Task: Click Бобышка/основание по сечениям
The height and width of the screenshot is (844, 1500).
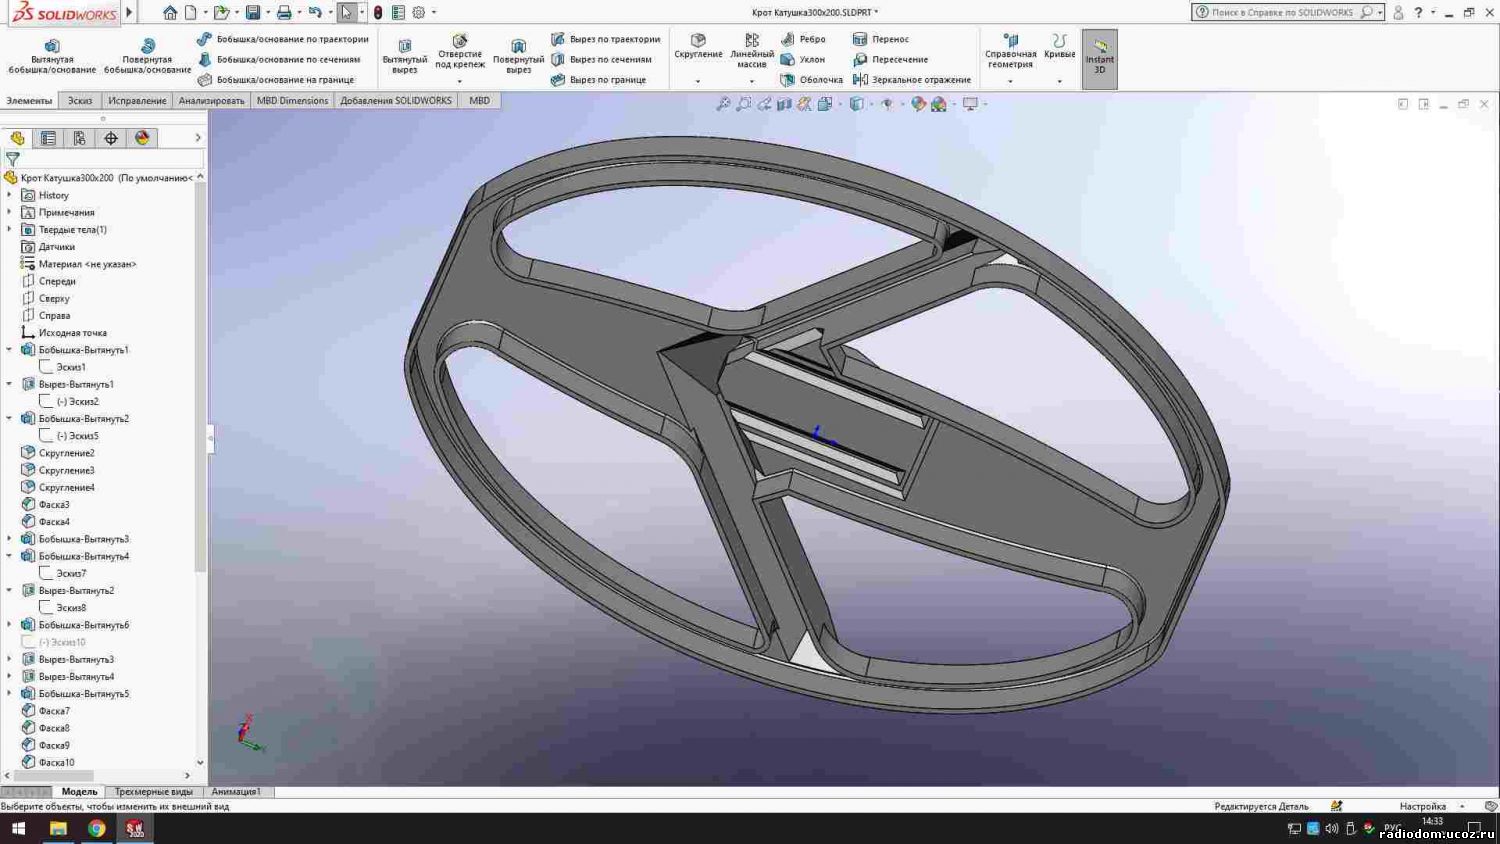Action: click(x=279, y=59)
